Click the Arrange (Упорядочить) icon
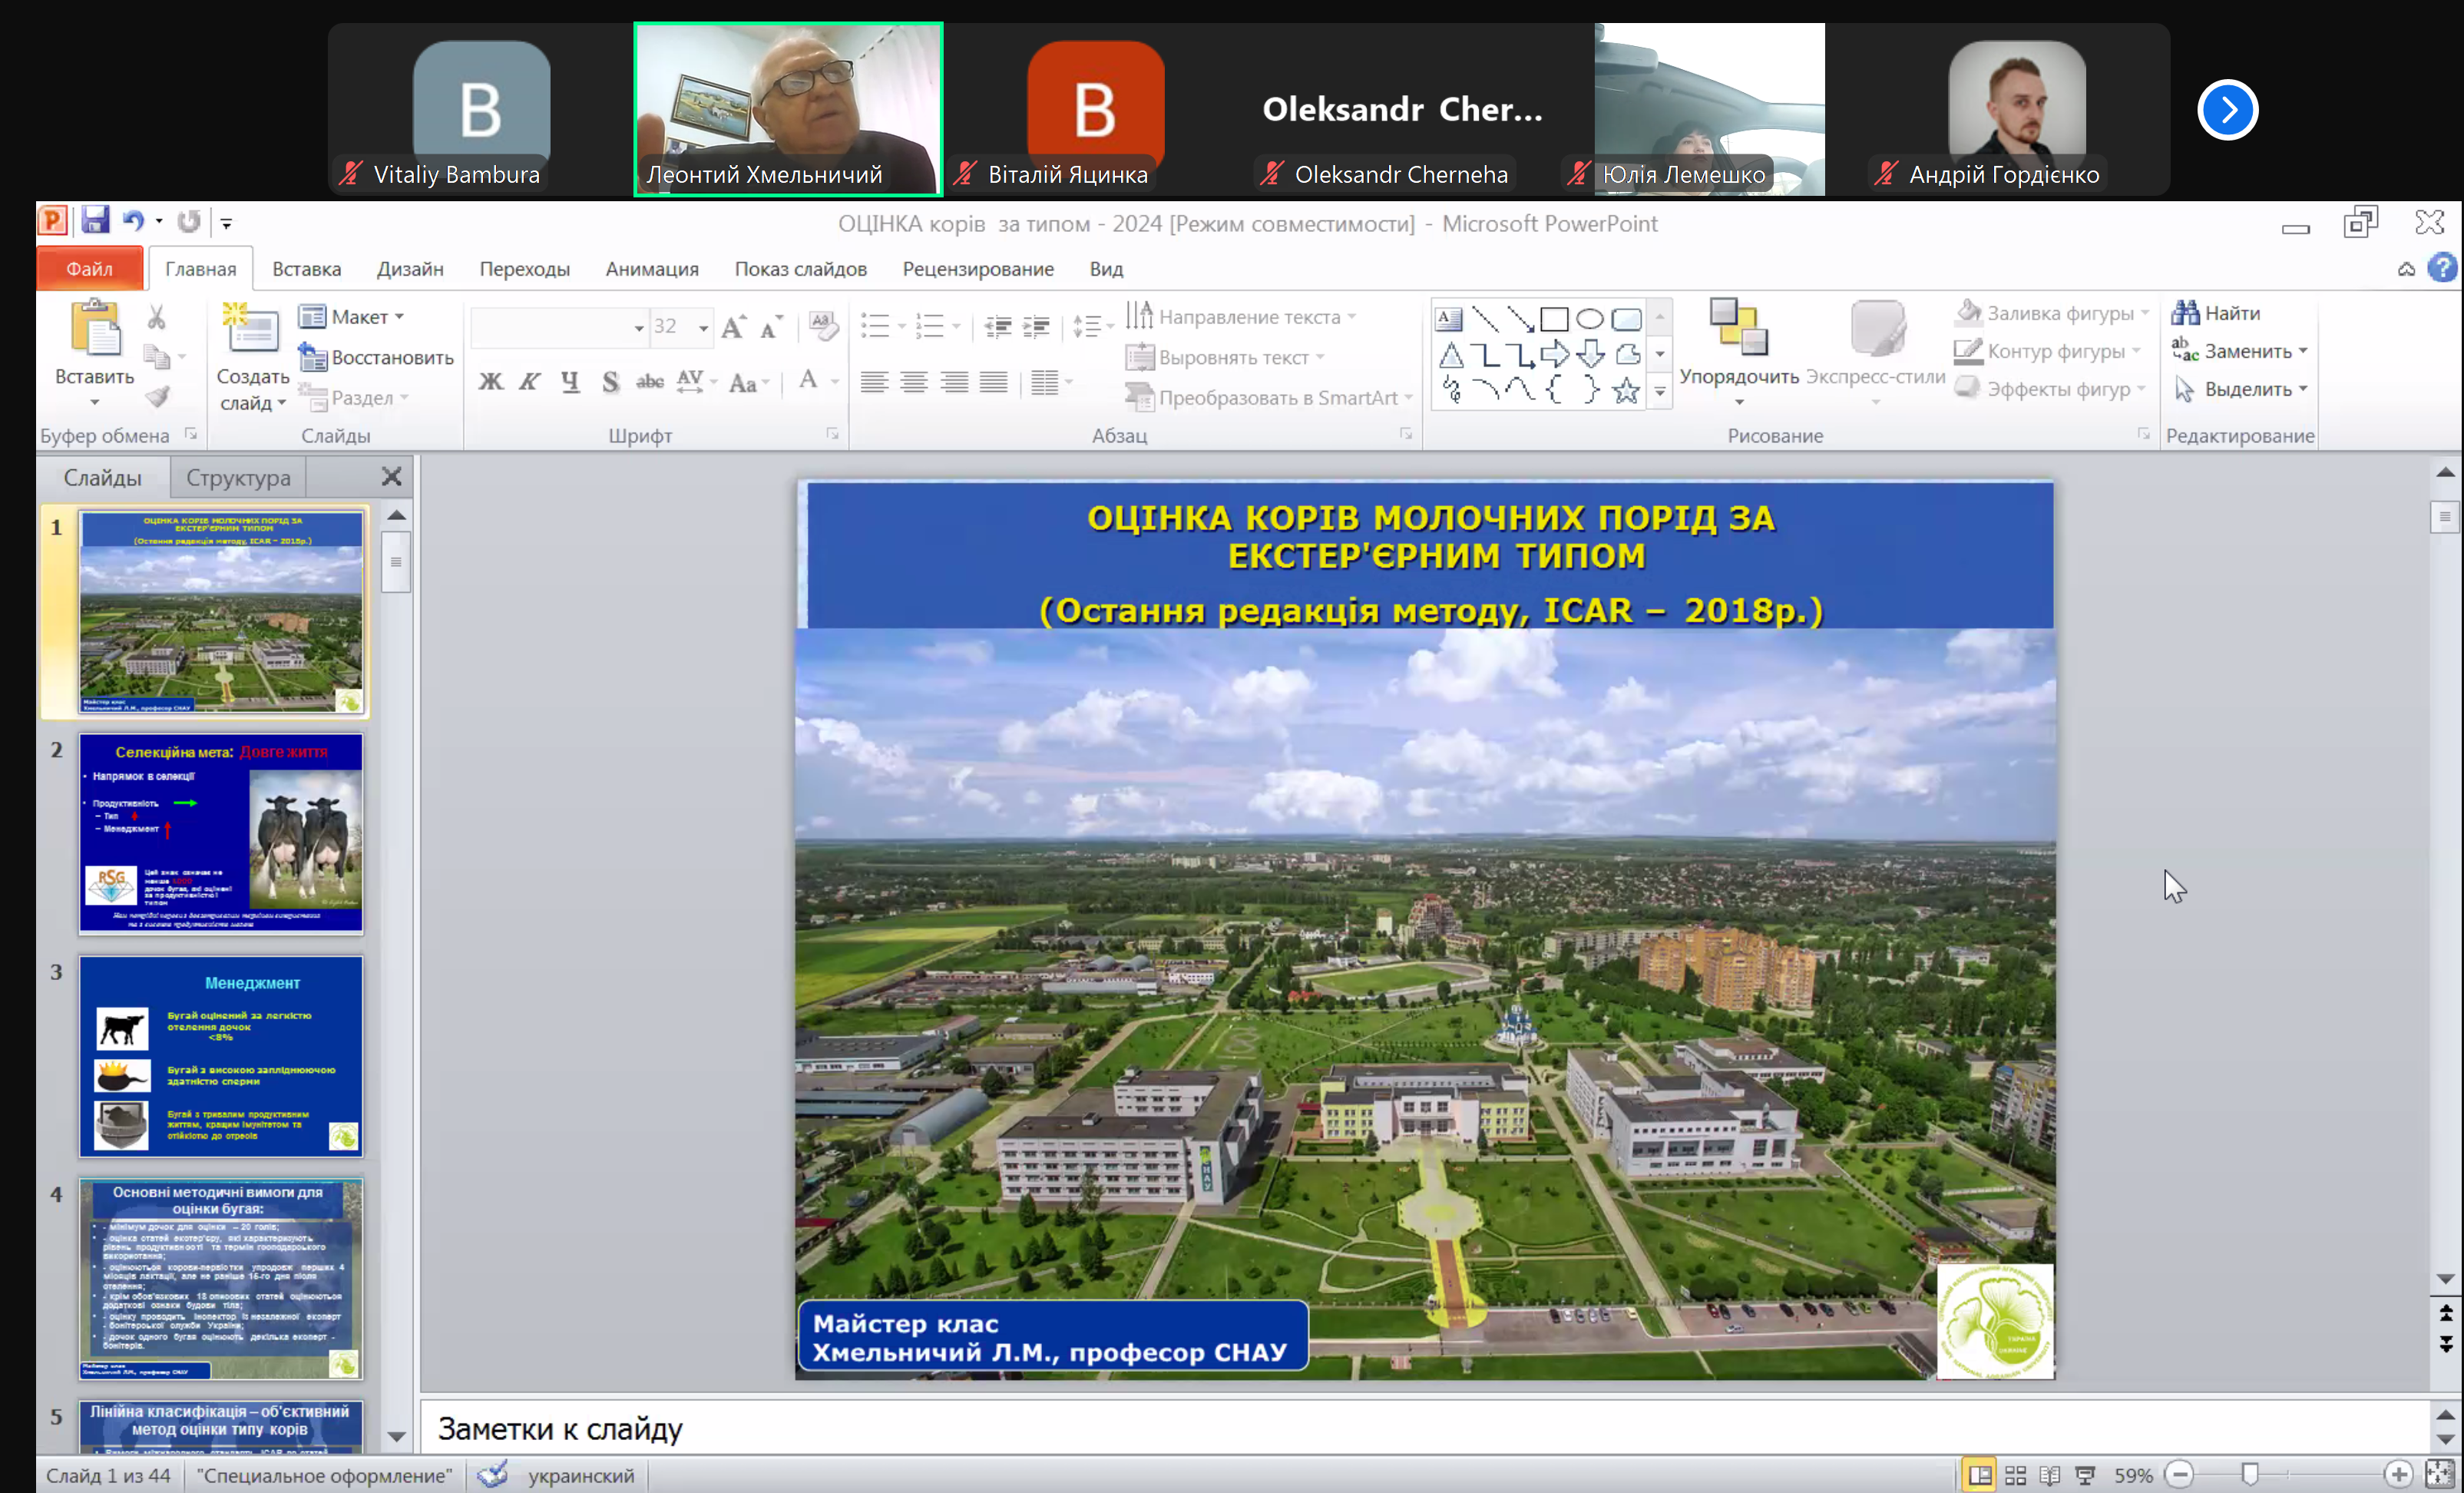This screenshot has width=2464, height=1493. point(1738,328)
